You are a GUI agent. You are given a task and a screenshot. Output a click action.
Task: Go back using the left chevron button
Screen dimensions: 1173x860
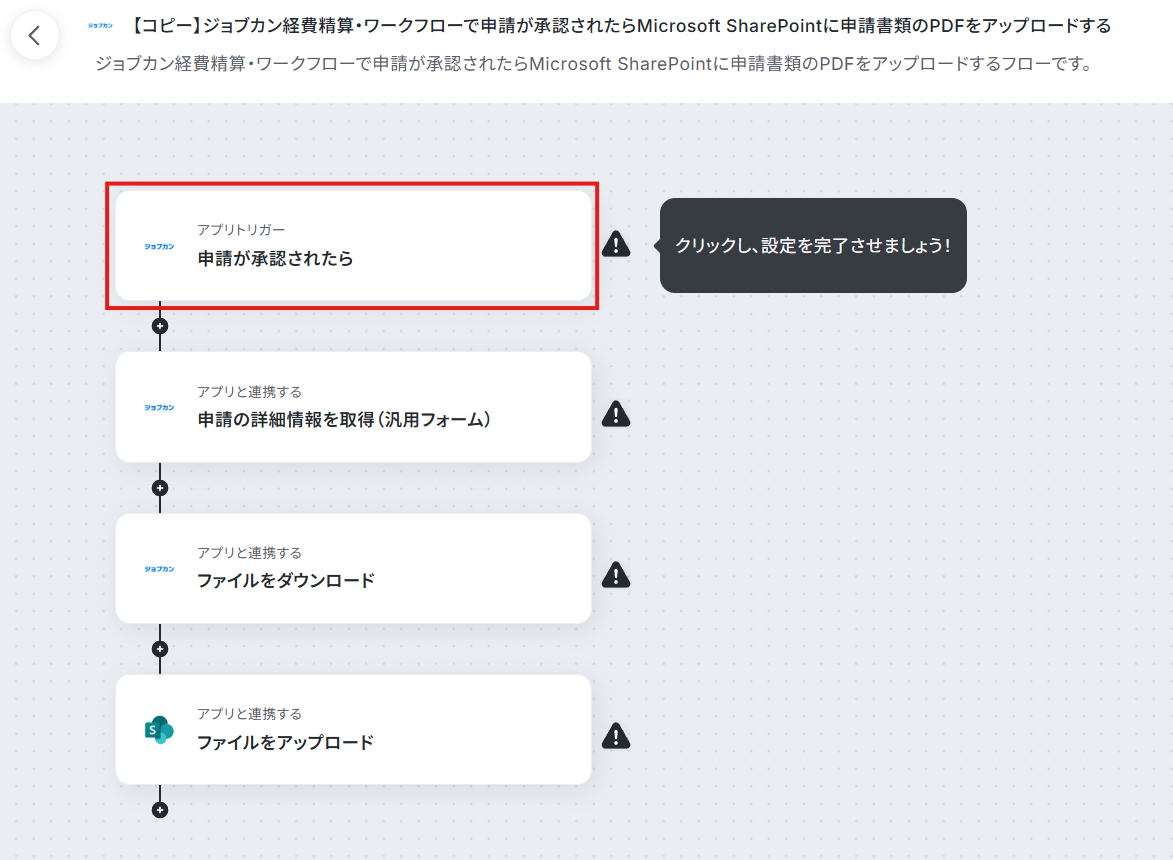(x=34, y=35)
